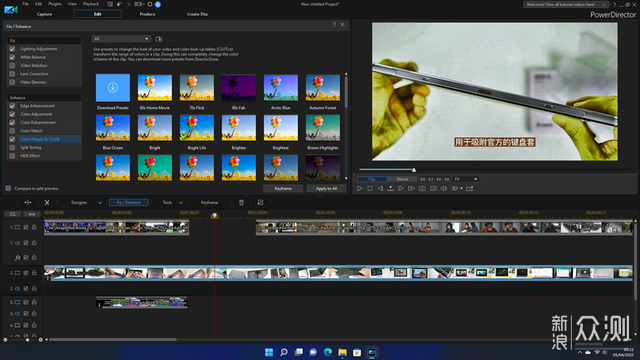640x360 pixels.
Task: Enable Video Denoise checkbox
Action: click(x=12, y=82)
